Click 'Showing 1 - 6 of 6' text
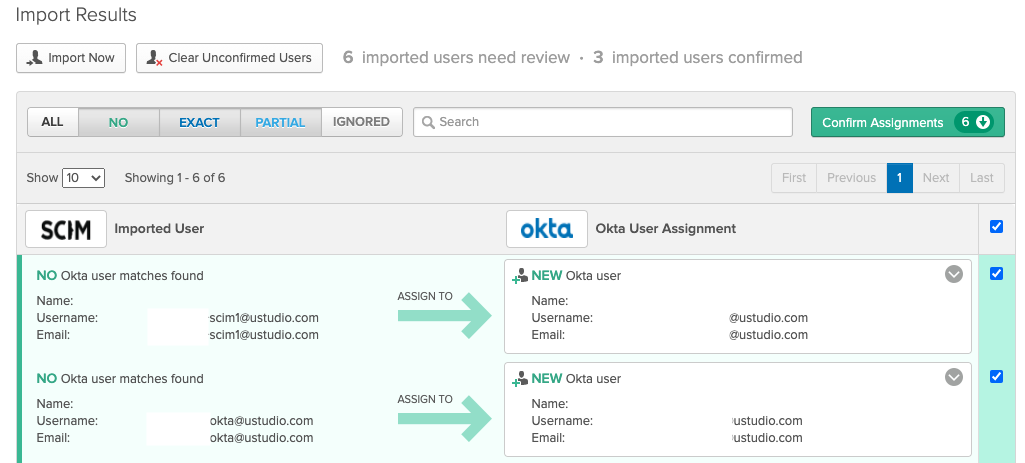 [175, 178]
